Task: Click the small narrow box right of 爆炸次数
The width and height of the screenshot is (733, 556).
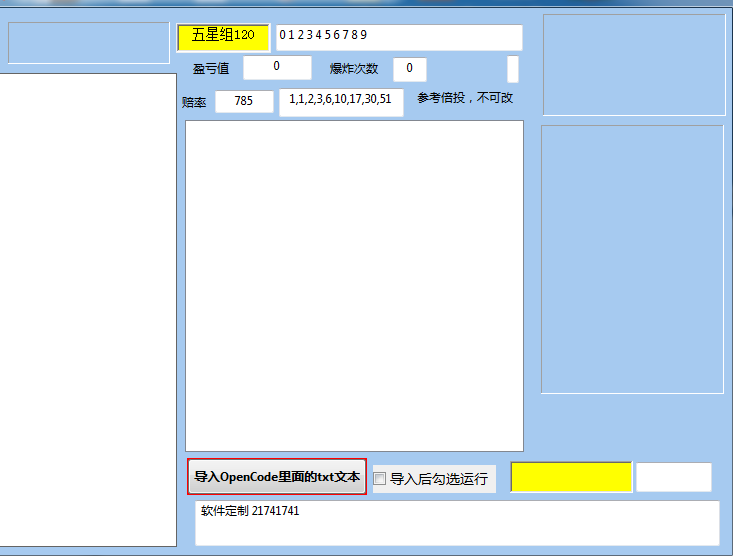Action: [x=513, y=69]
